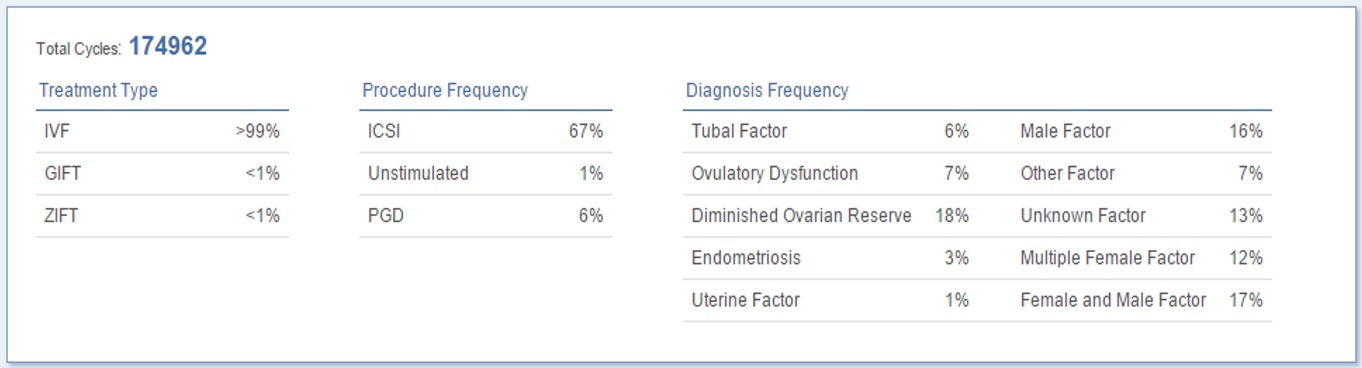Click the IVF treatment row
This screenshot has height=368, width=1362.
click(x=162, y=131)
